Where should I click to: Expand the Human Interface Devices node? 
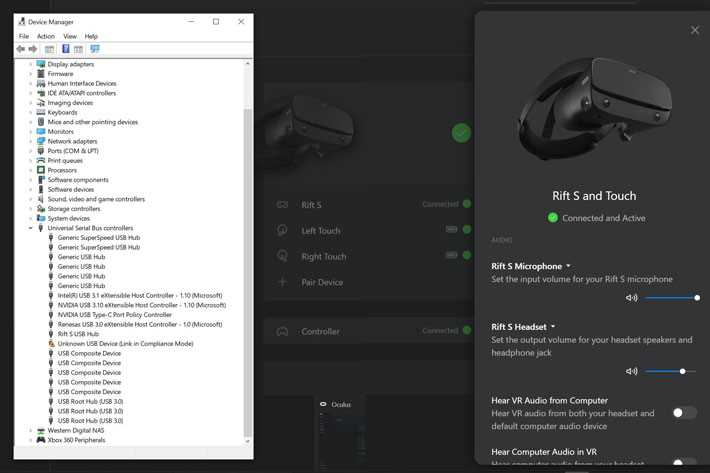[31, 83]
